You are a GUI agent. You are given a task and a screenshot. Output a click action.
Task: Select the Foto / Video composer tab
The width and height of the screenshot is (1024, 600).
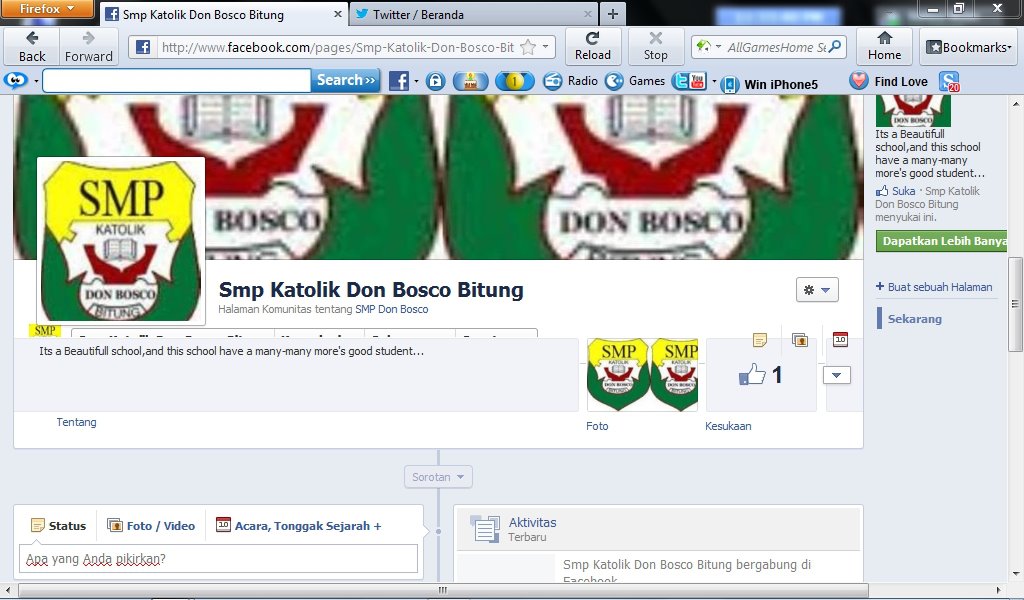coord(152,526)
